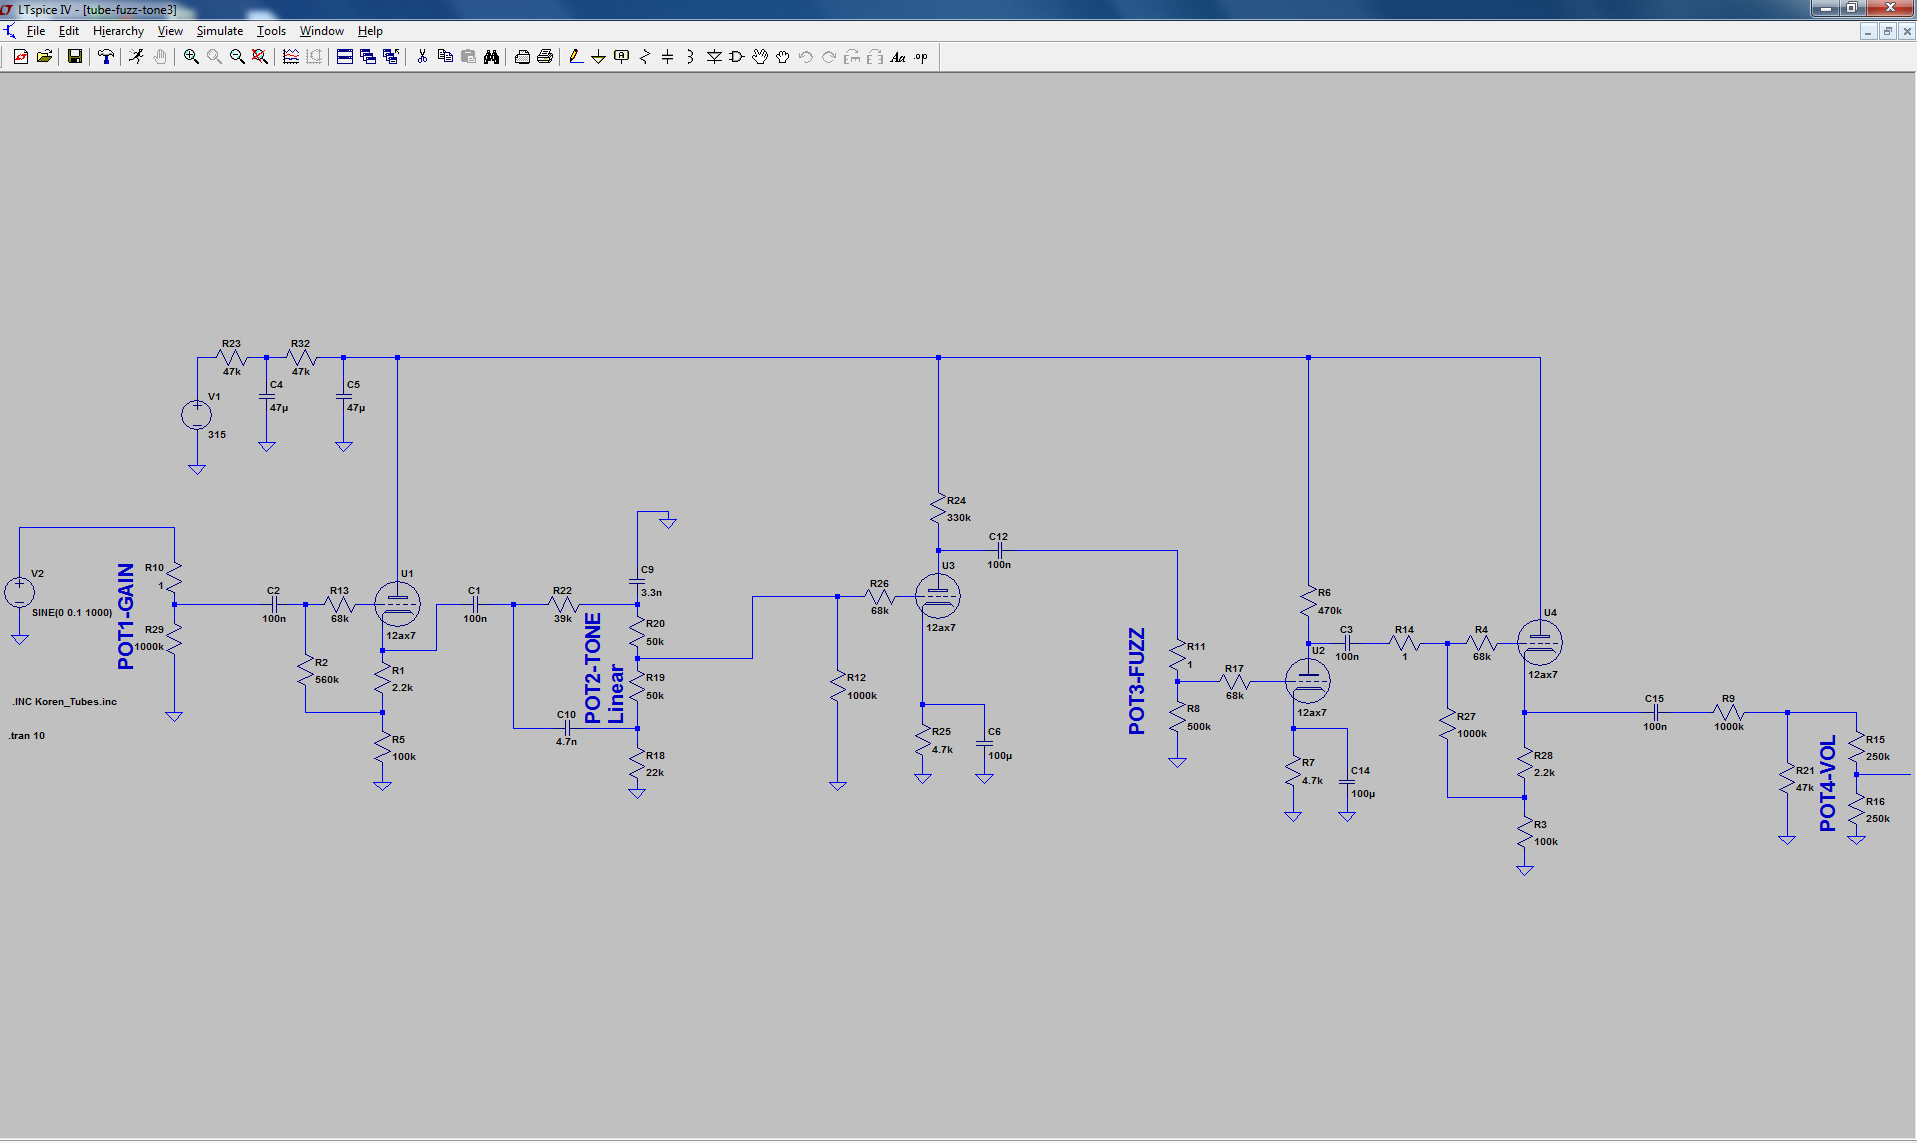1917x1143 pixels.
Task: Place a ground symbol
Action: tap(598, 57)
